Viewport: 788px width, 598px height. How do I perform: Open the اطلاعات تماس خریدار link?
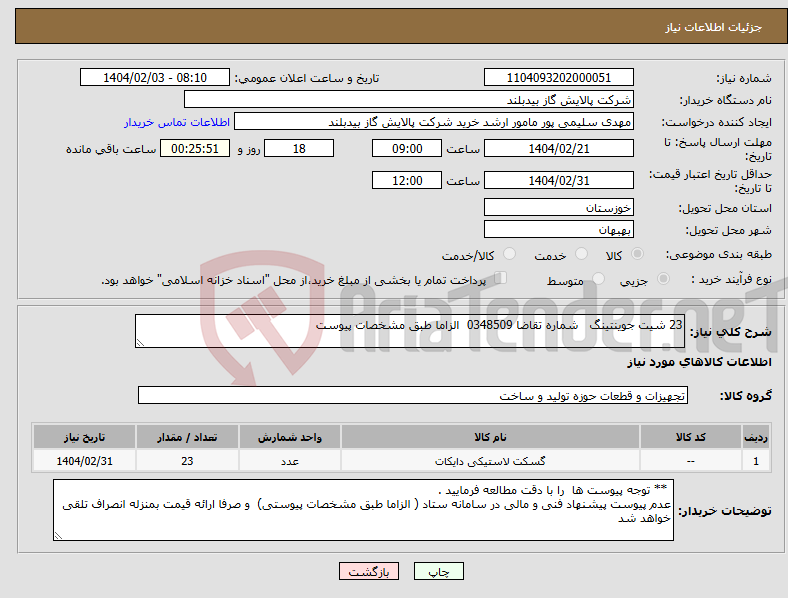click(177, 122)
